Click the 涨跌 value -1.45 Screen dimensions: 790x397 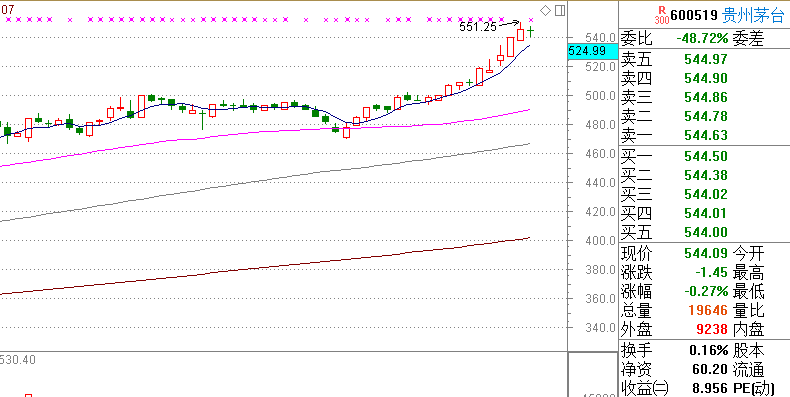[x=711, y=273]
